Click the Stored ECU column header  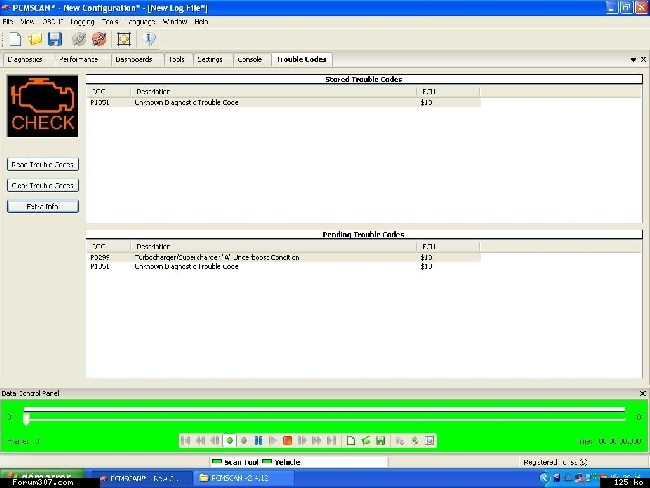449,91
